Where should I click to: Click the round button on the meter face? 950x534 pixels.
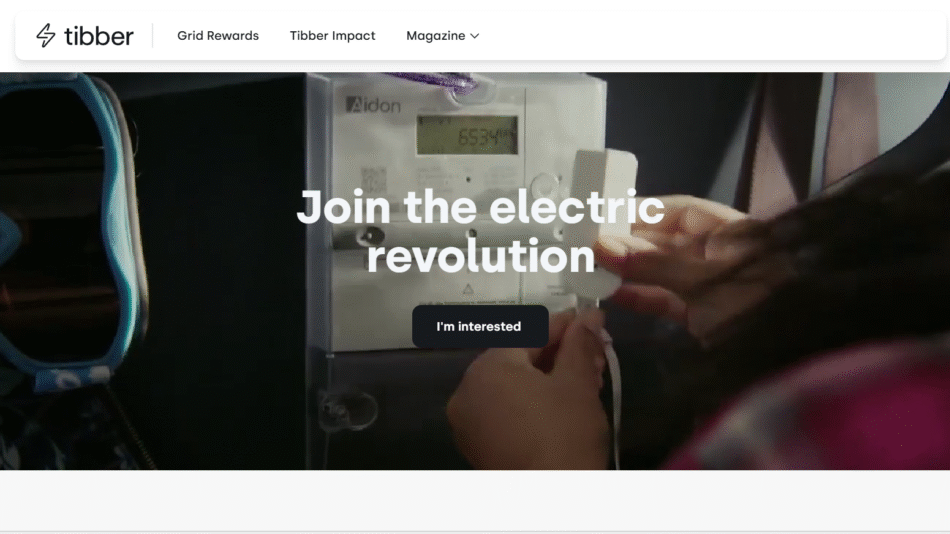pyautogui.click(x=545, y=184)
